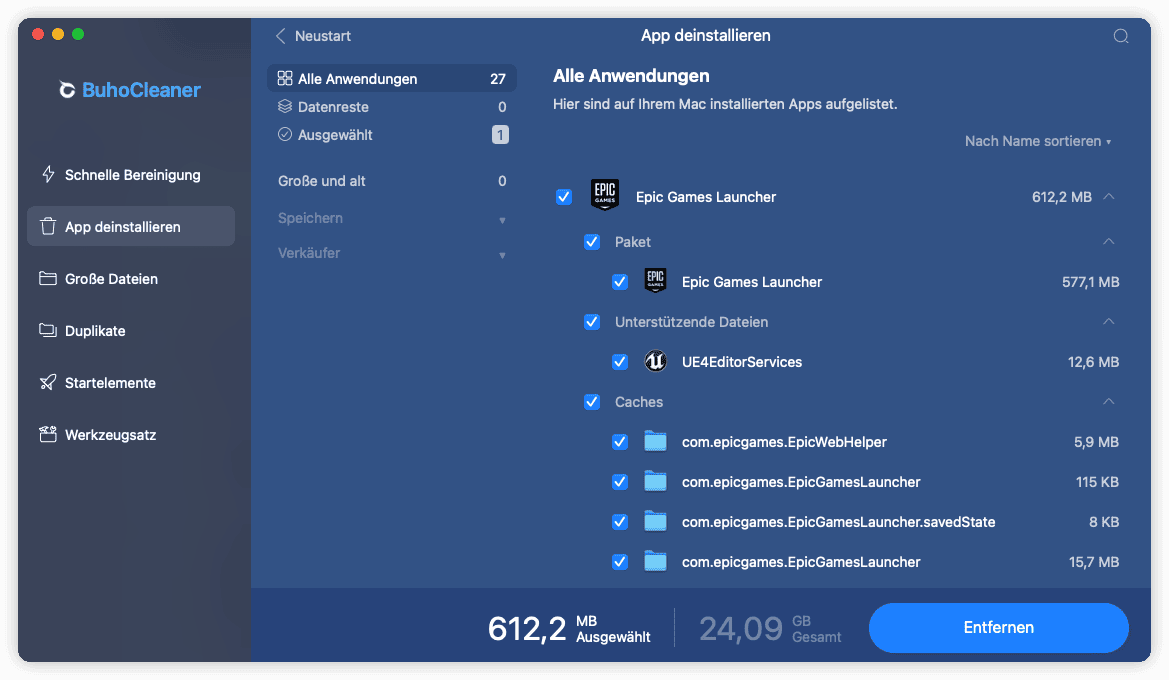Click the Alle Anwendungen heading

tap(631, 76)
